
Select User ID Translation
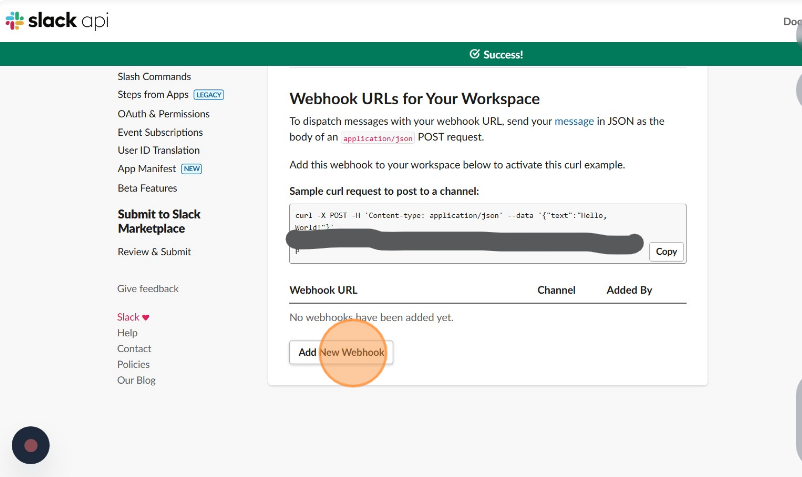[x=158, y=151]
